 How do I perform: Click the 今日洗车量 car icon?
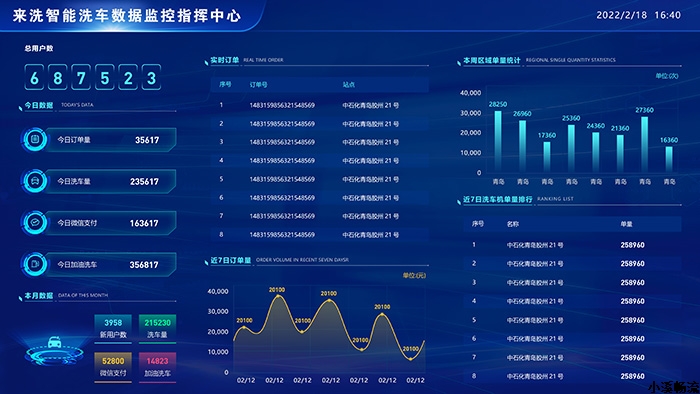point(35,181)
